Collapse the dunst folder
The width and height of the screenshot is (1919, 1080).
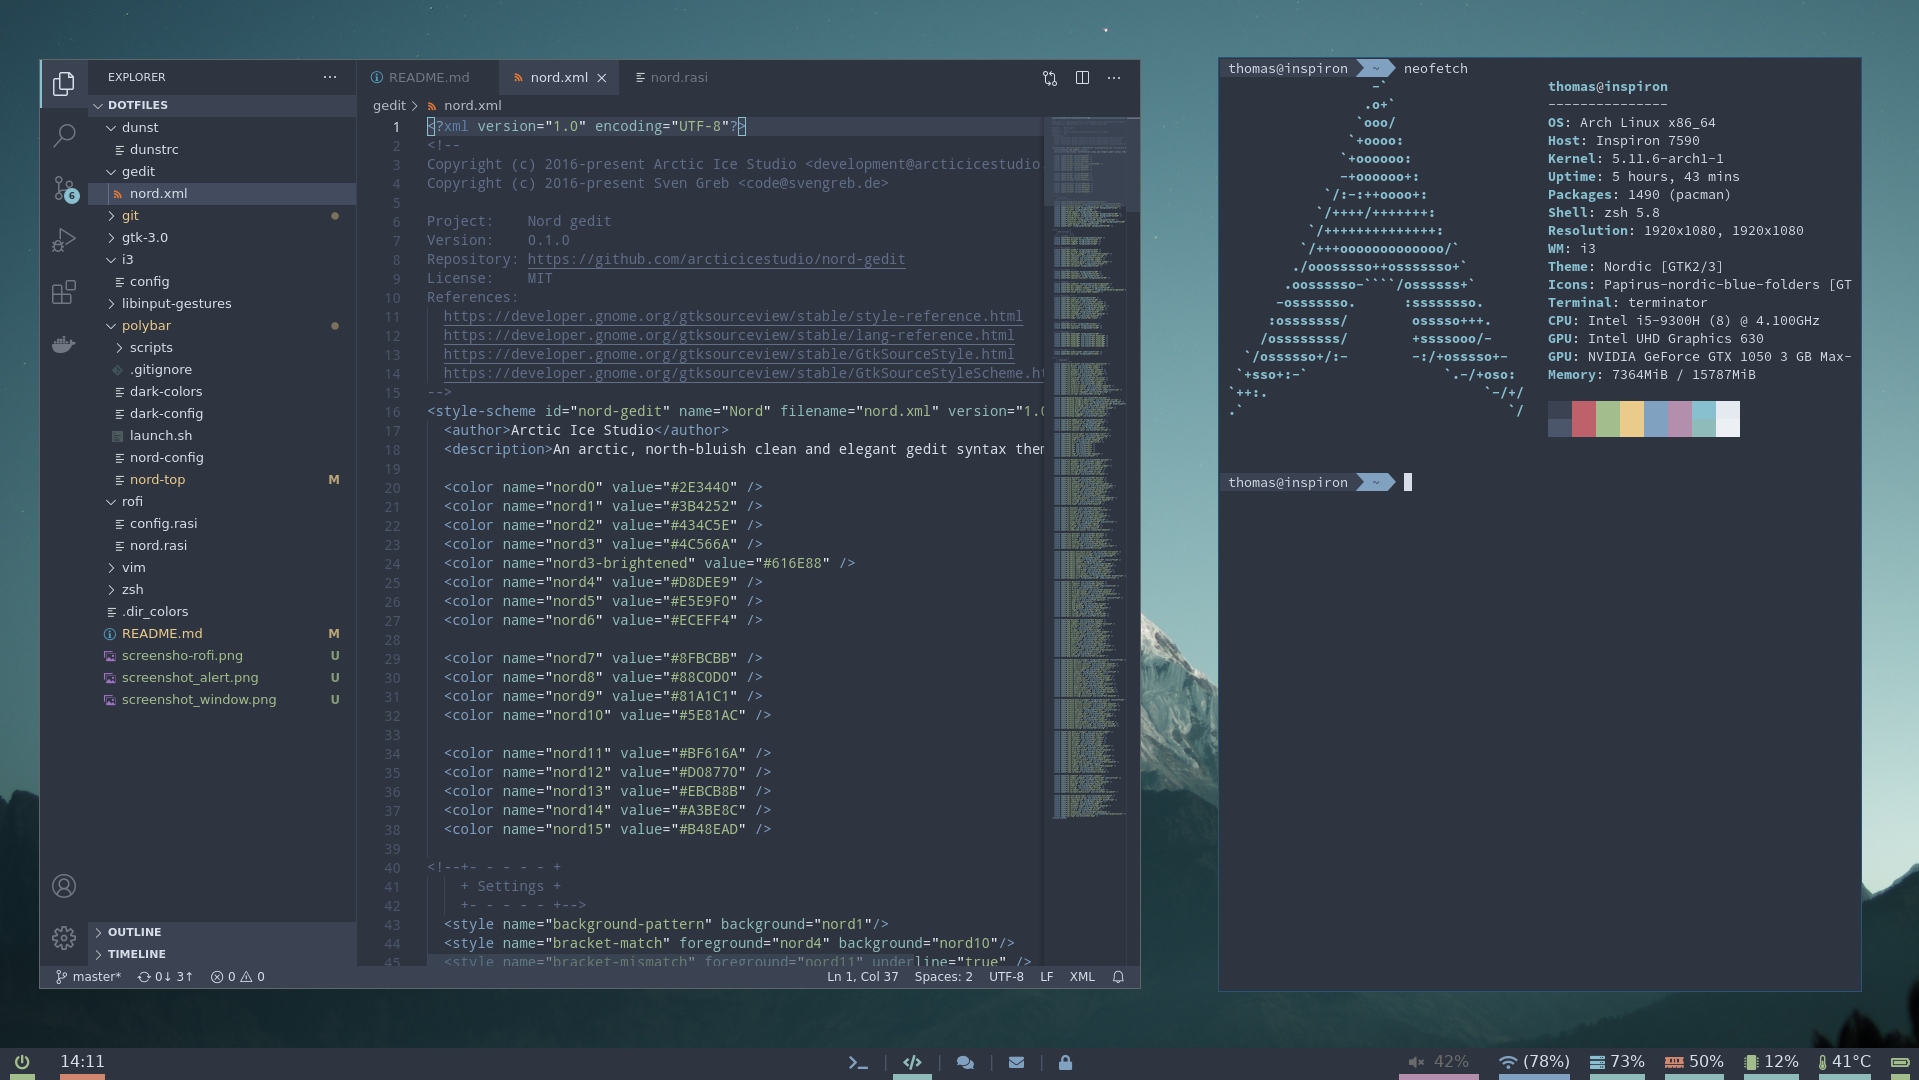pyautogui.click(x=222, y=127)
